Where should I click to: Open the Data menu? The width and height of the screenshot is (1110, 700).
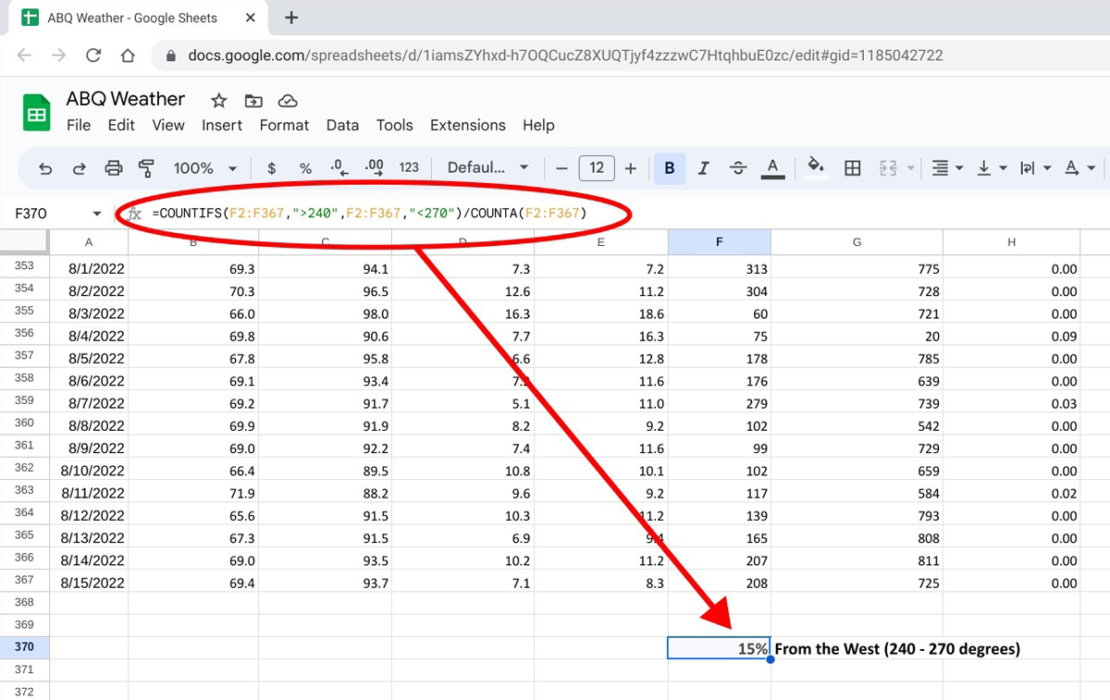pyautogui.click(x=342, y=125)
